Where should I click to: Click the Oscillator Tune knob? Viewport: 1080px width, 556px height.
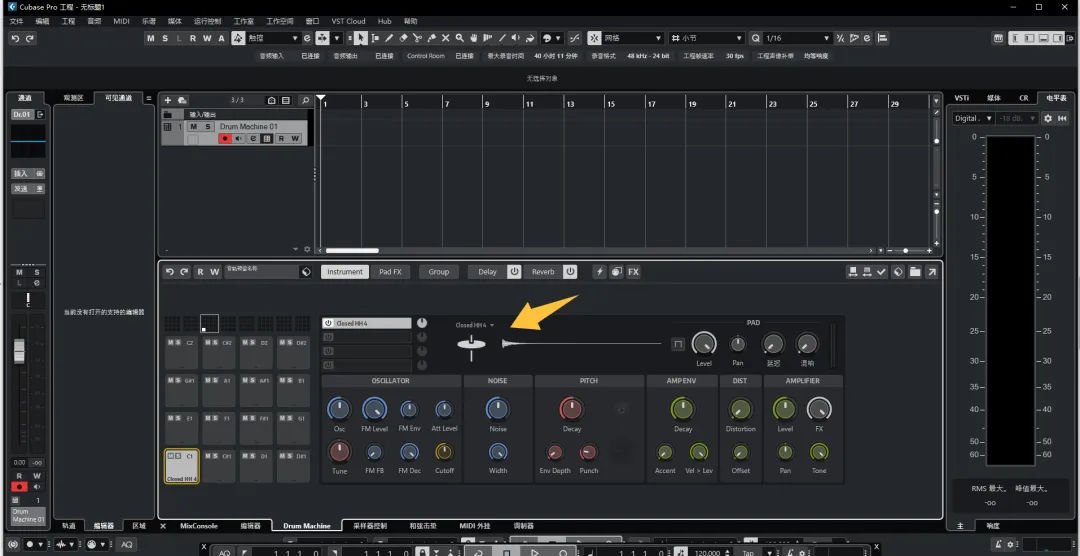tap(340, 452)
